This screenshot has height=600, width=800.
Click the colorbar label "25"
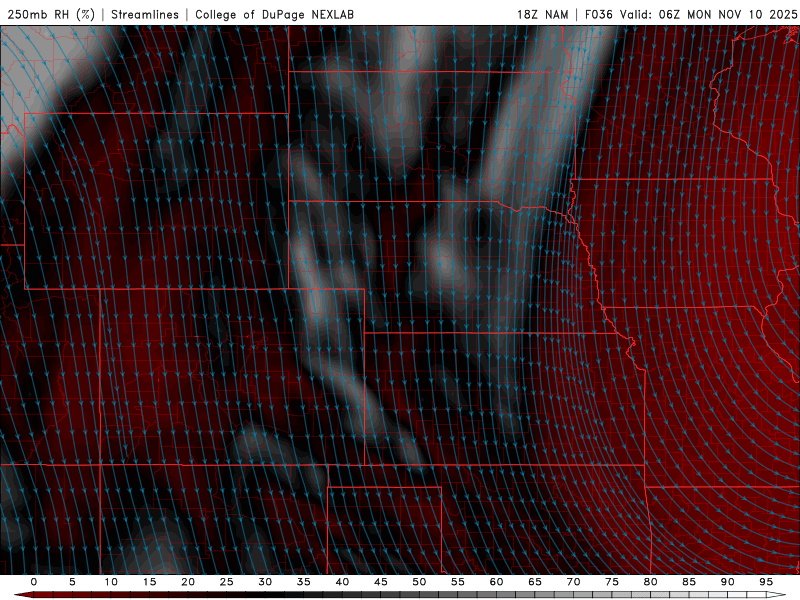(227, 582)
